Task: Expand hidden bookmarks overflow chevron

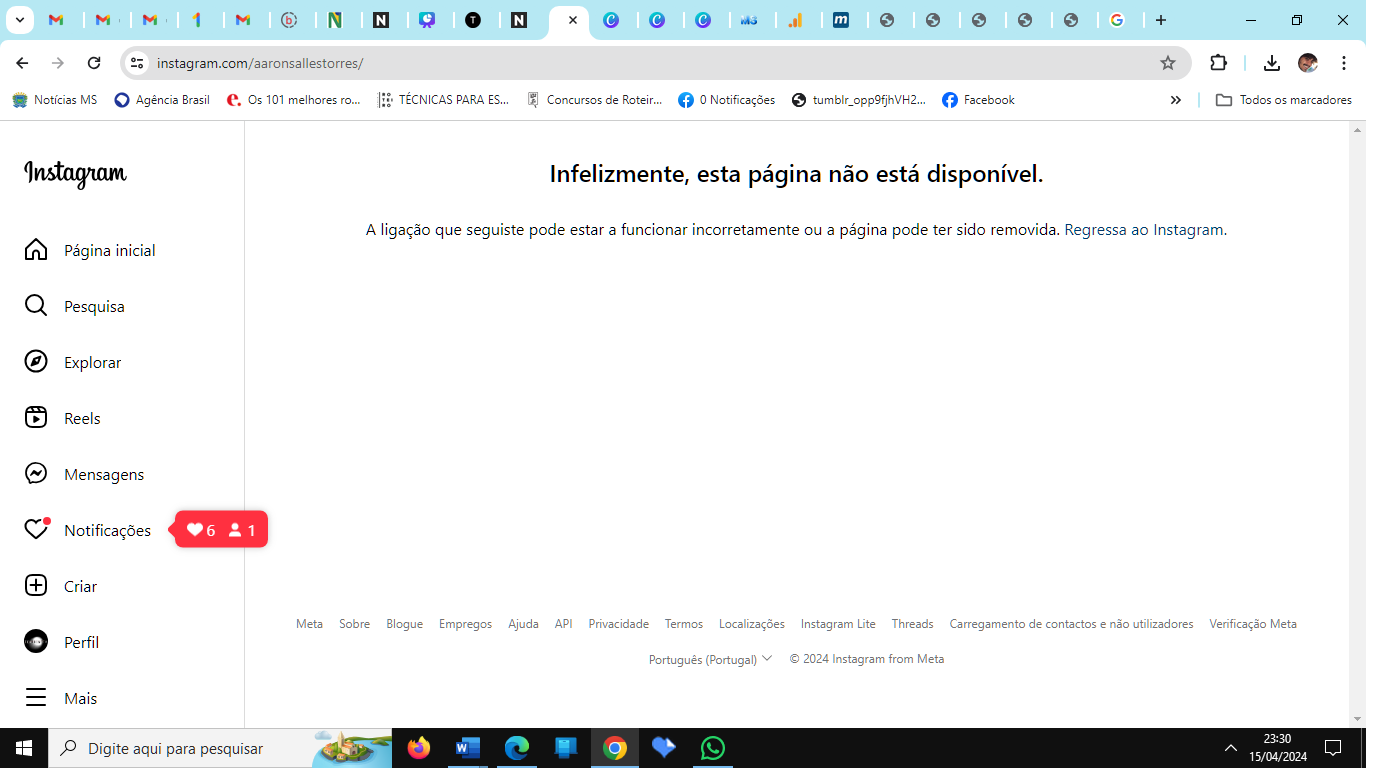Action: click(1176, 100)
